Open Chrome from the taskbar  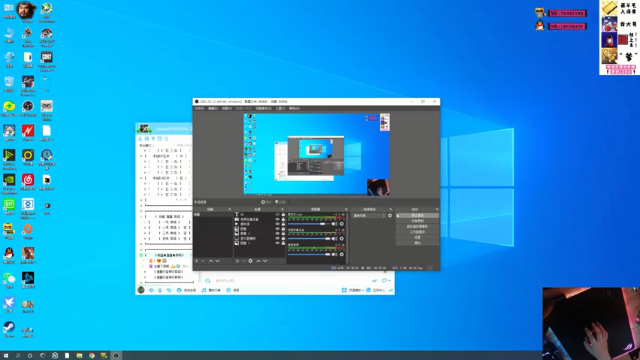pos(92,356)
